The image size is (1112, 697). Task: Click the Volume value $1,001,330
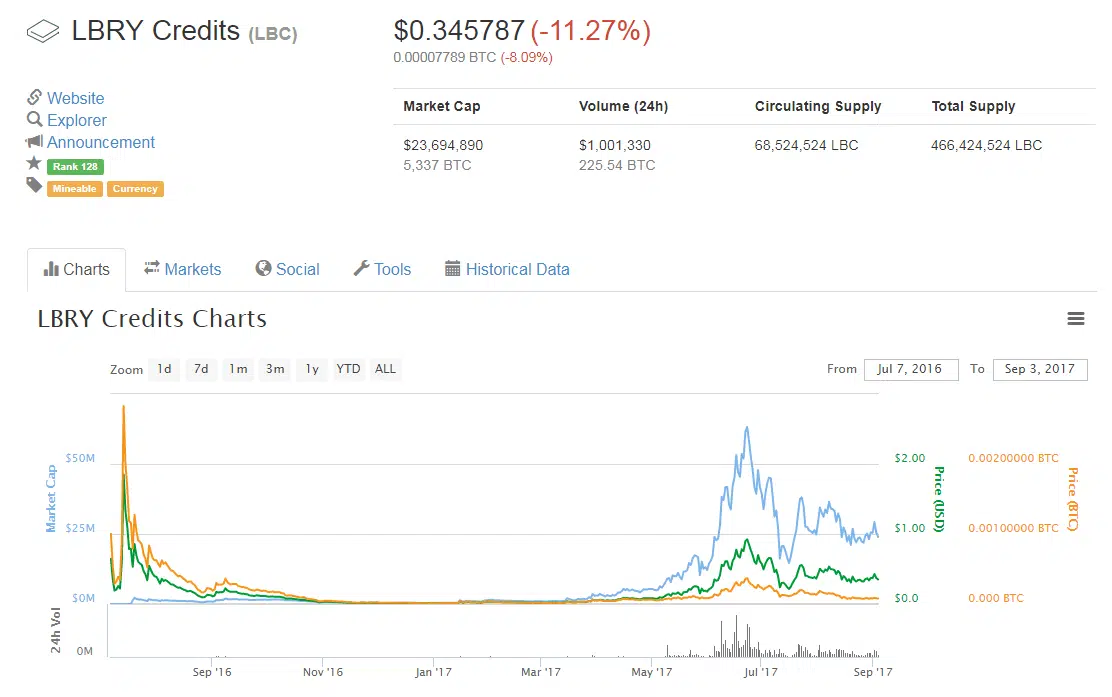pos(615,145)
